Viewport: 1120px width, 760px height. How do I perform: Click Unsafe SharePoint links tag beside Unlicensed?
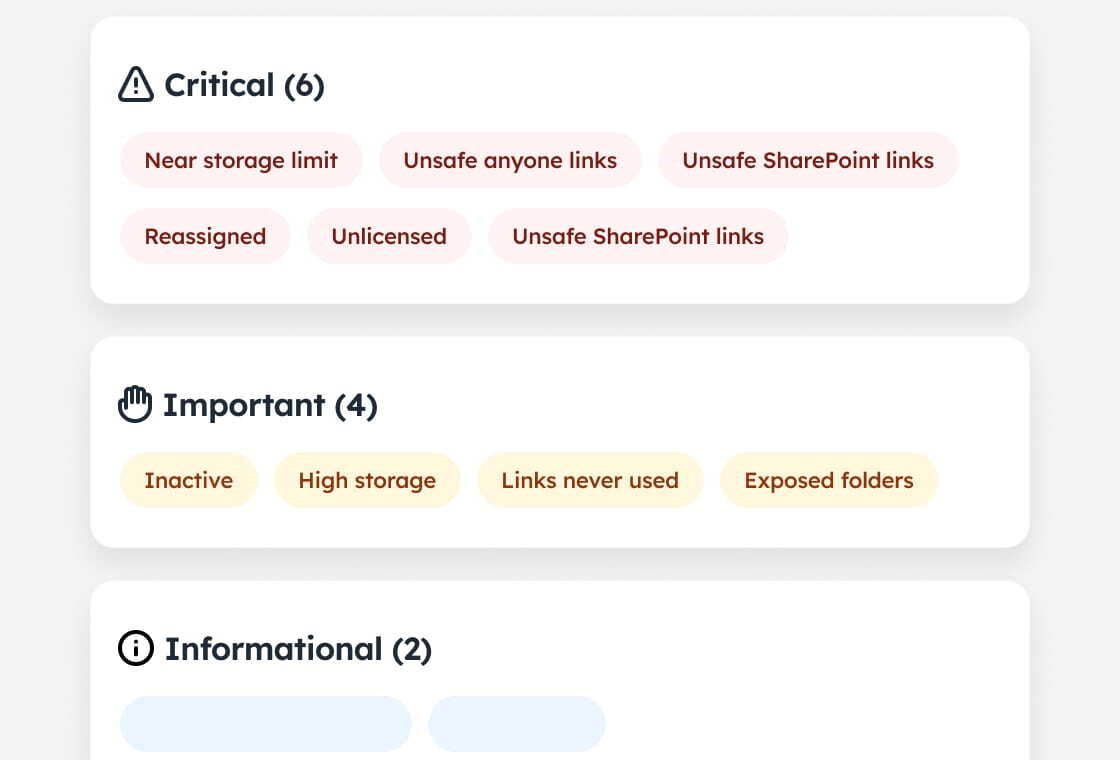638,236
